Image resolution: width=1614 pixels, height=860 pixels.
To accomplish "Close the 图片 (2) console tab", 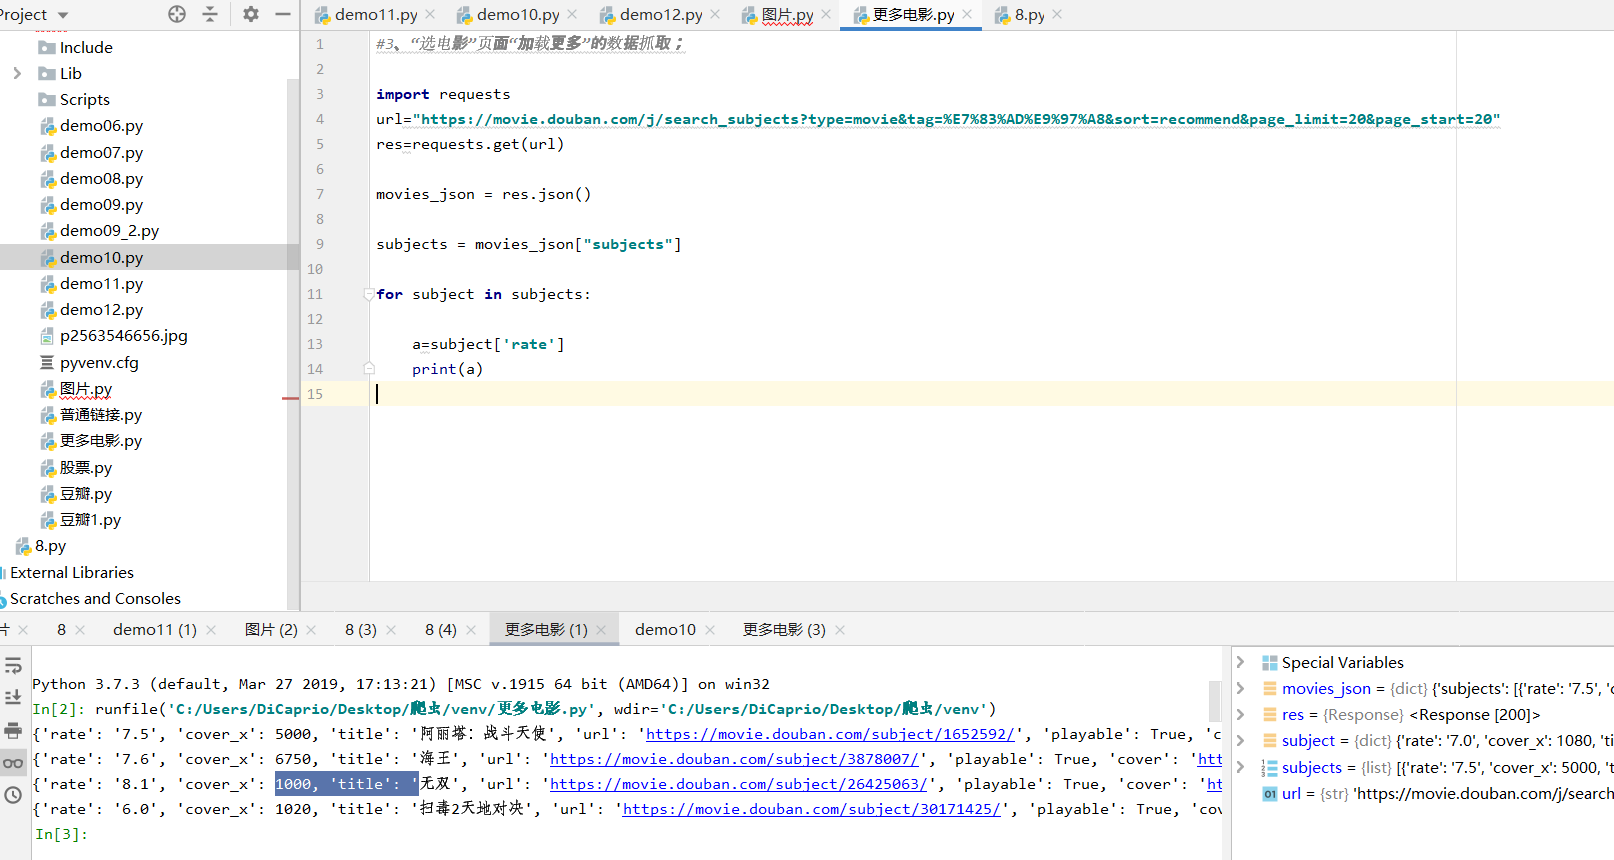I will (x=312, y=630).
